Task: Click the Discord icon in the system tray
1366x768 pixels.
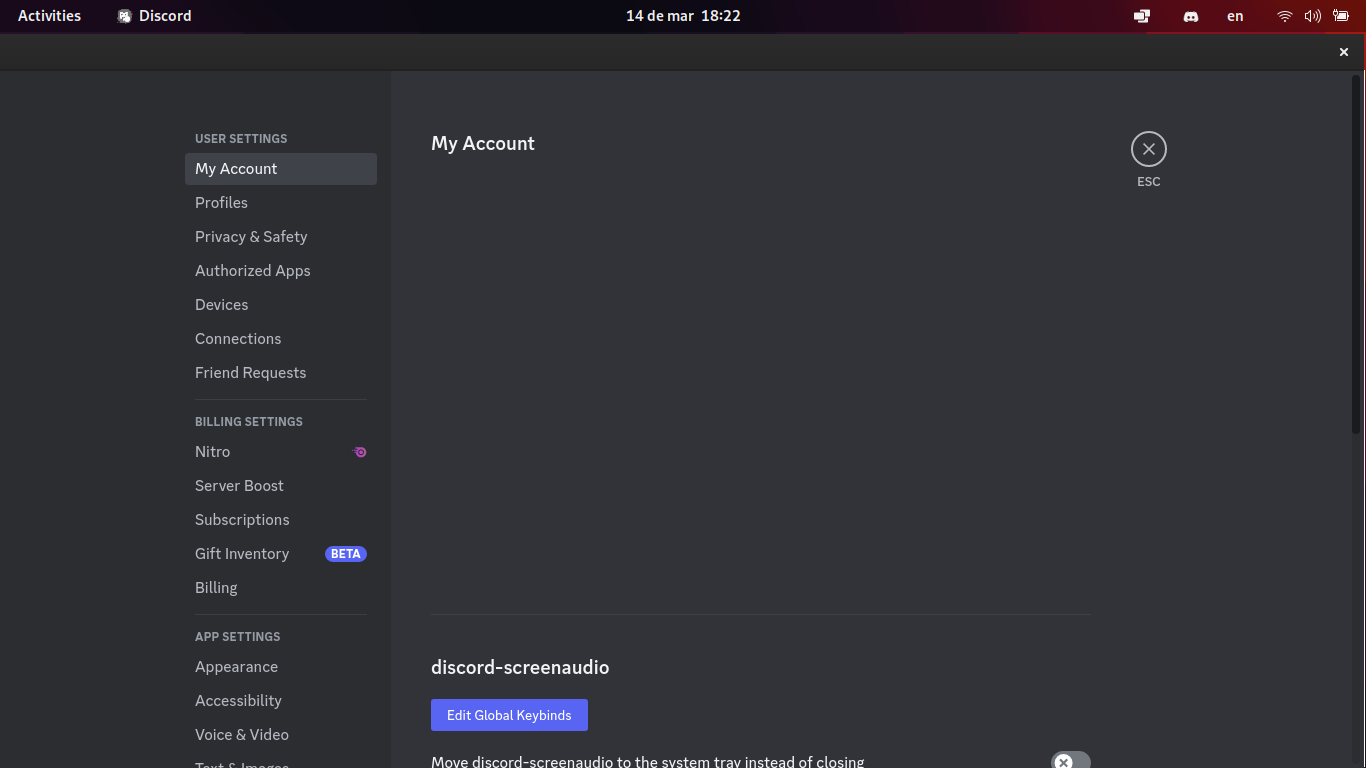Action: point(1190,16)
